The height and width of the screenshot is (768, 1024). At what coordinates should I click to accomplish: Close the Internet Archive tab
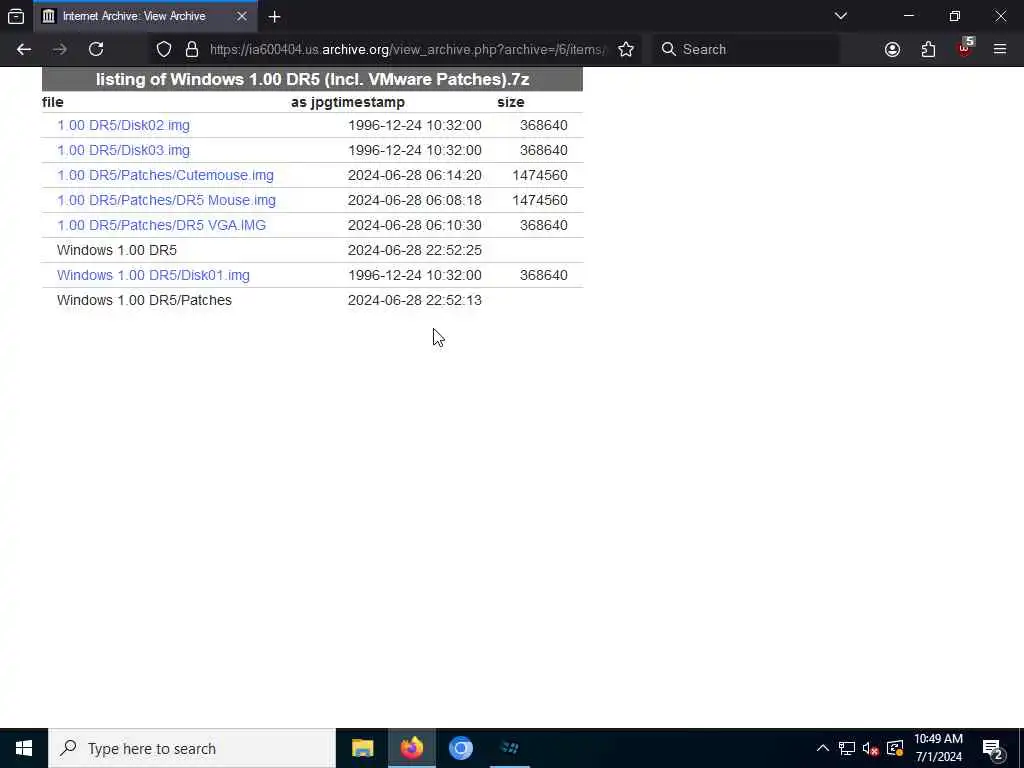242,16
